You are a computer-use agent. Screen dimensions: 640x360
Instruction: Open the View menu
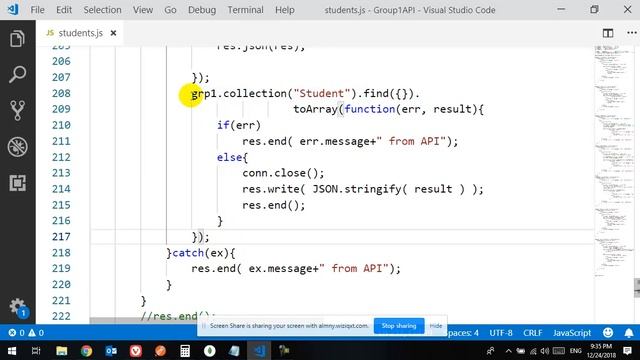tap(143, 10)
